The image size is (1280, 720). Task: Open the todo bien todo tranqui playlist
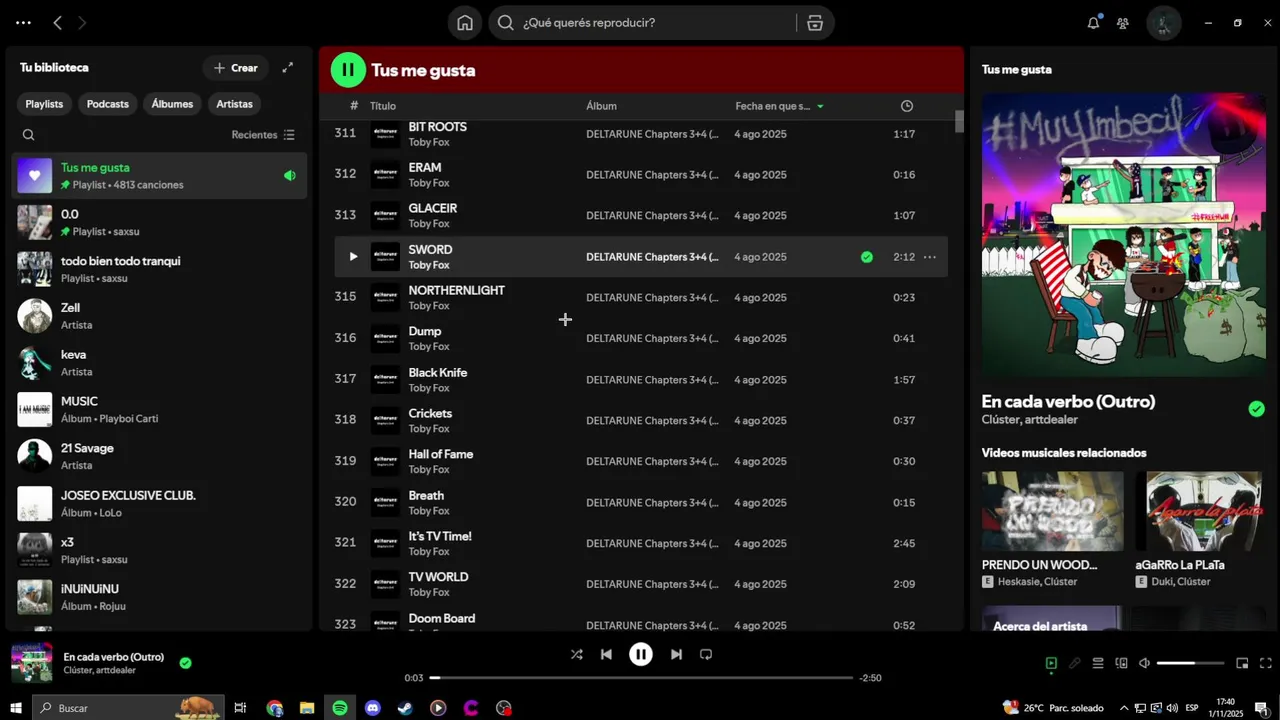(160, 269)
